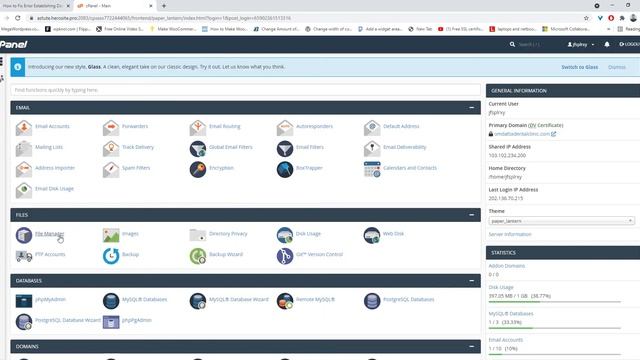Open the Mailing Lists icon
The width and height of the screenshot is (640, 360).
pyautogui.click(x=24, y=148)
